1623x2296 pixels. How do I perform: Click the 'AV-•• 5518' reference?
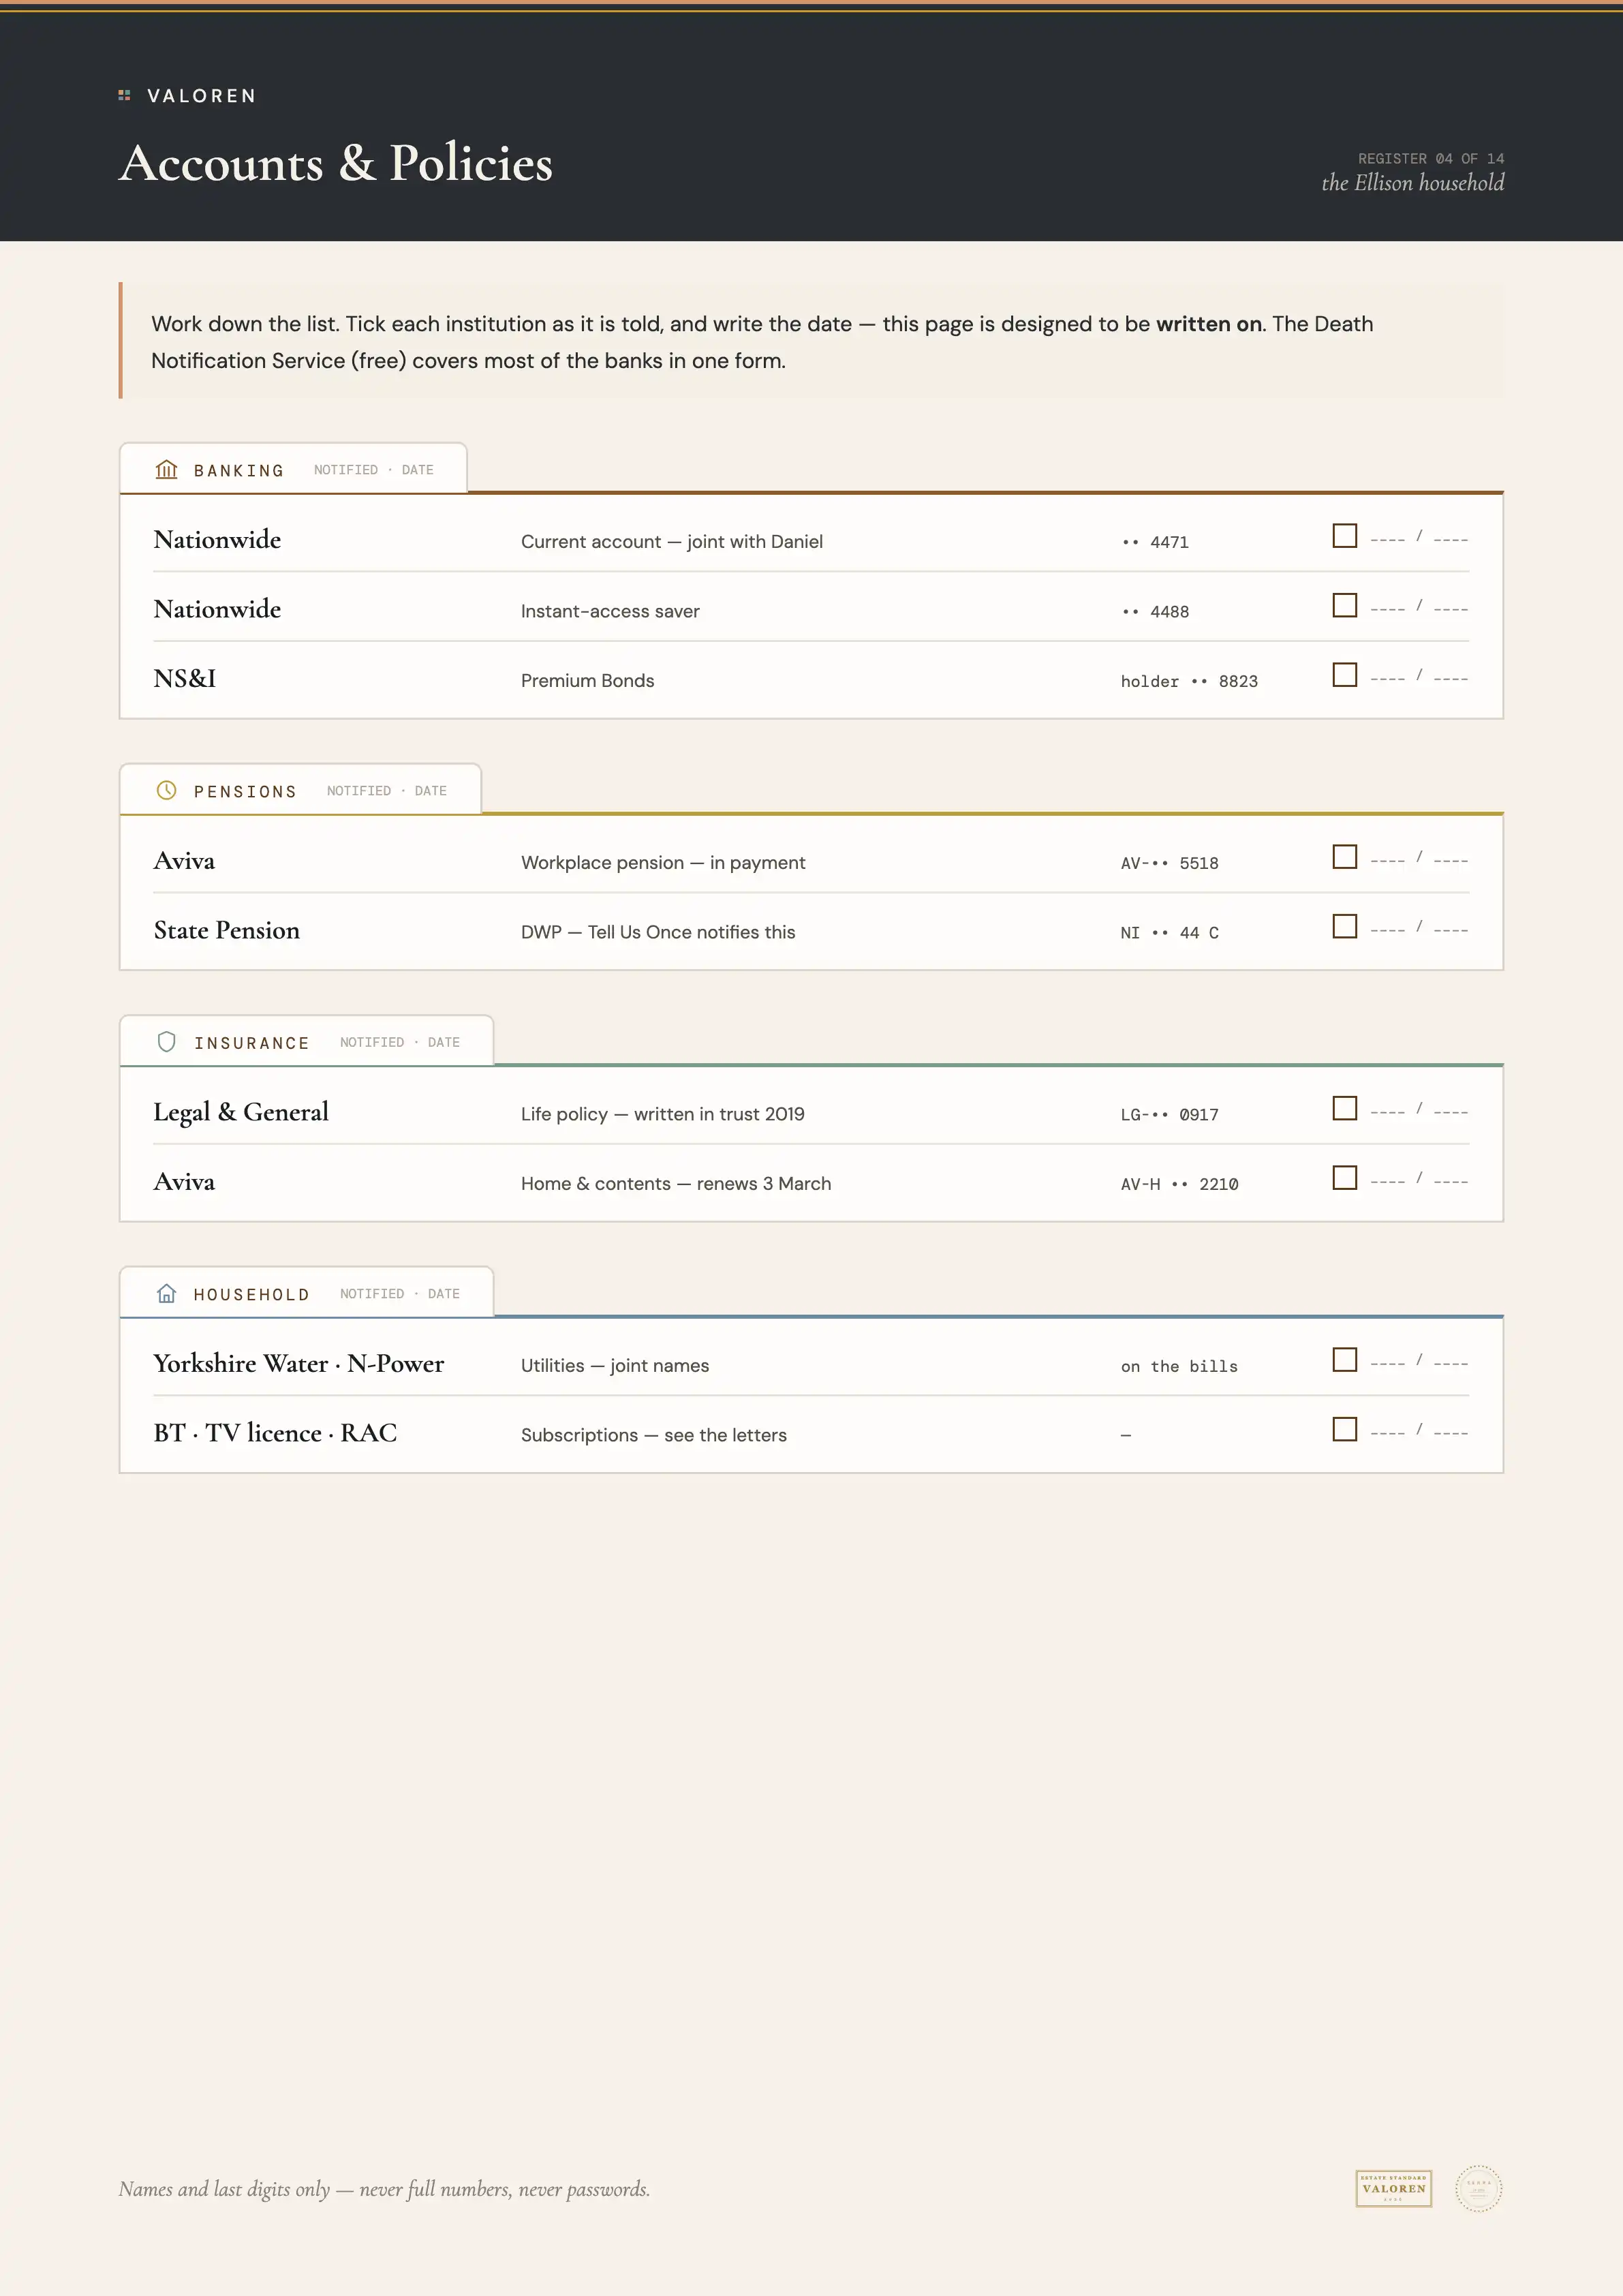(x=1169, y=863)
